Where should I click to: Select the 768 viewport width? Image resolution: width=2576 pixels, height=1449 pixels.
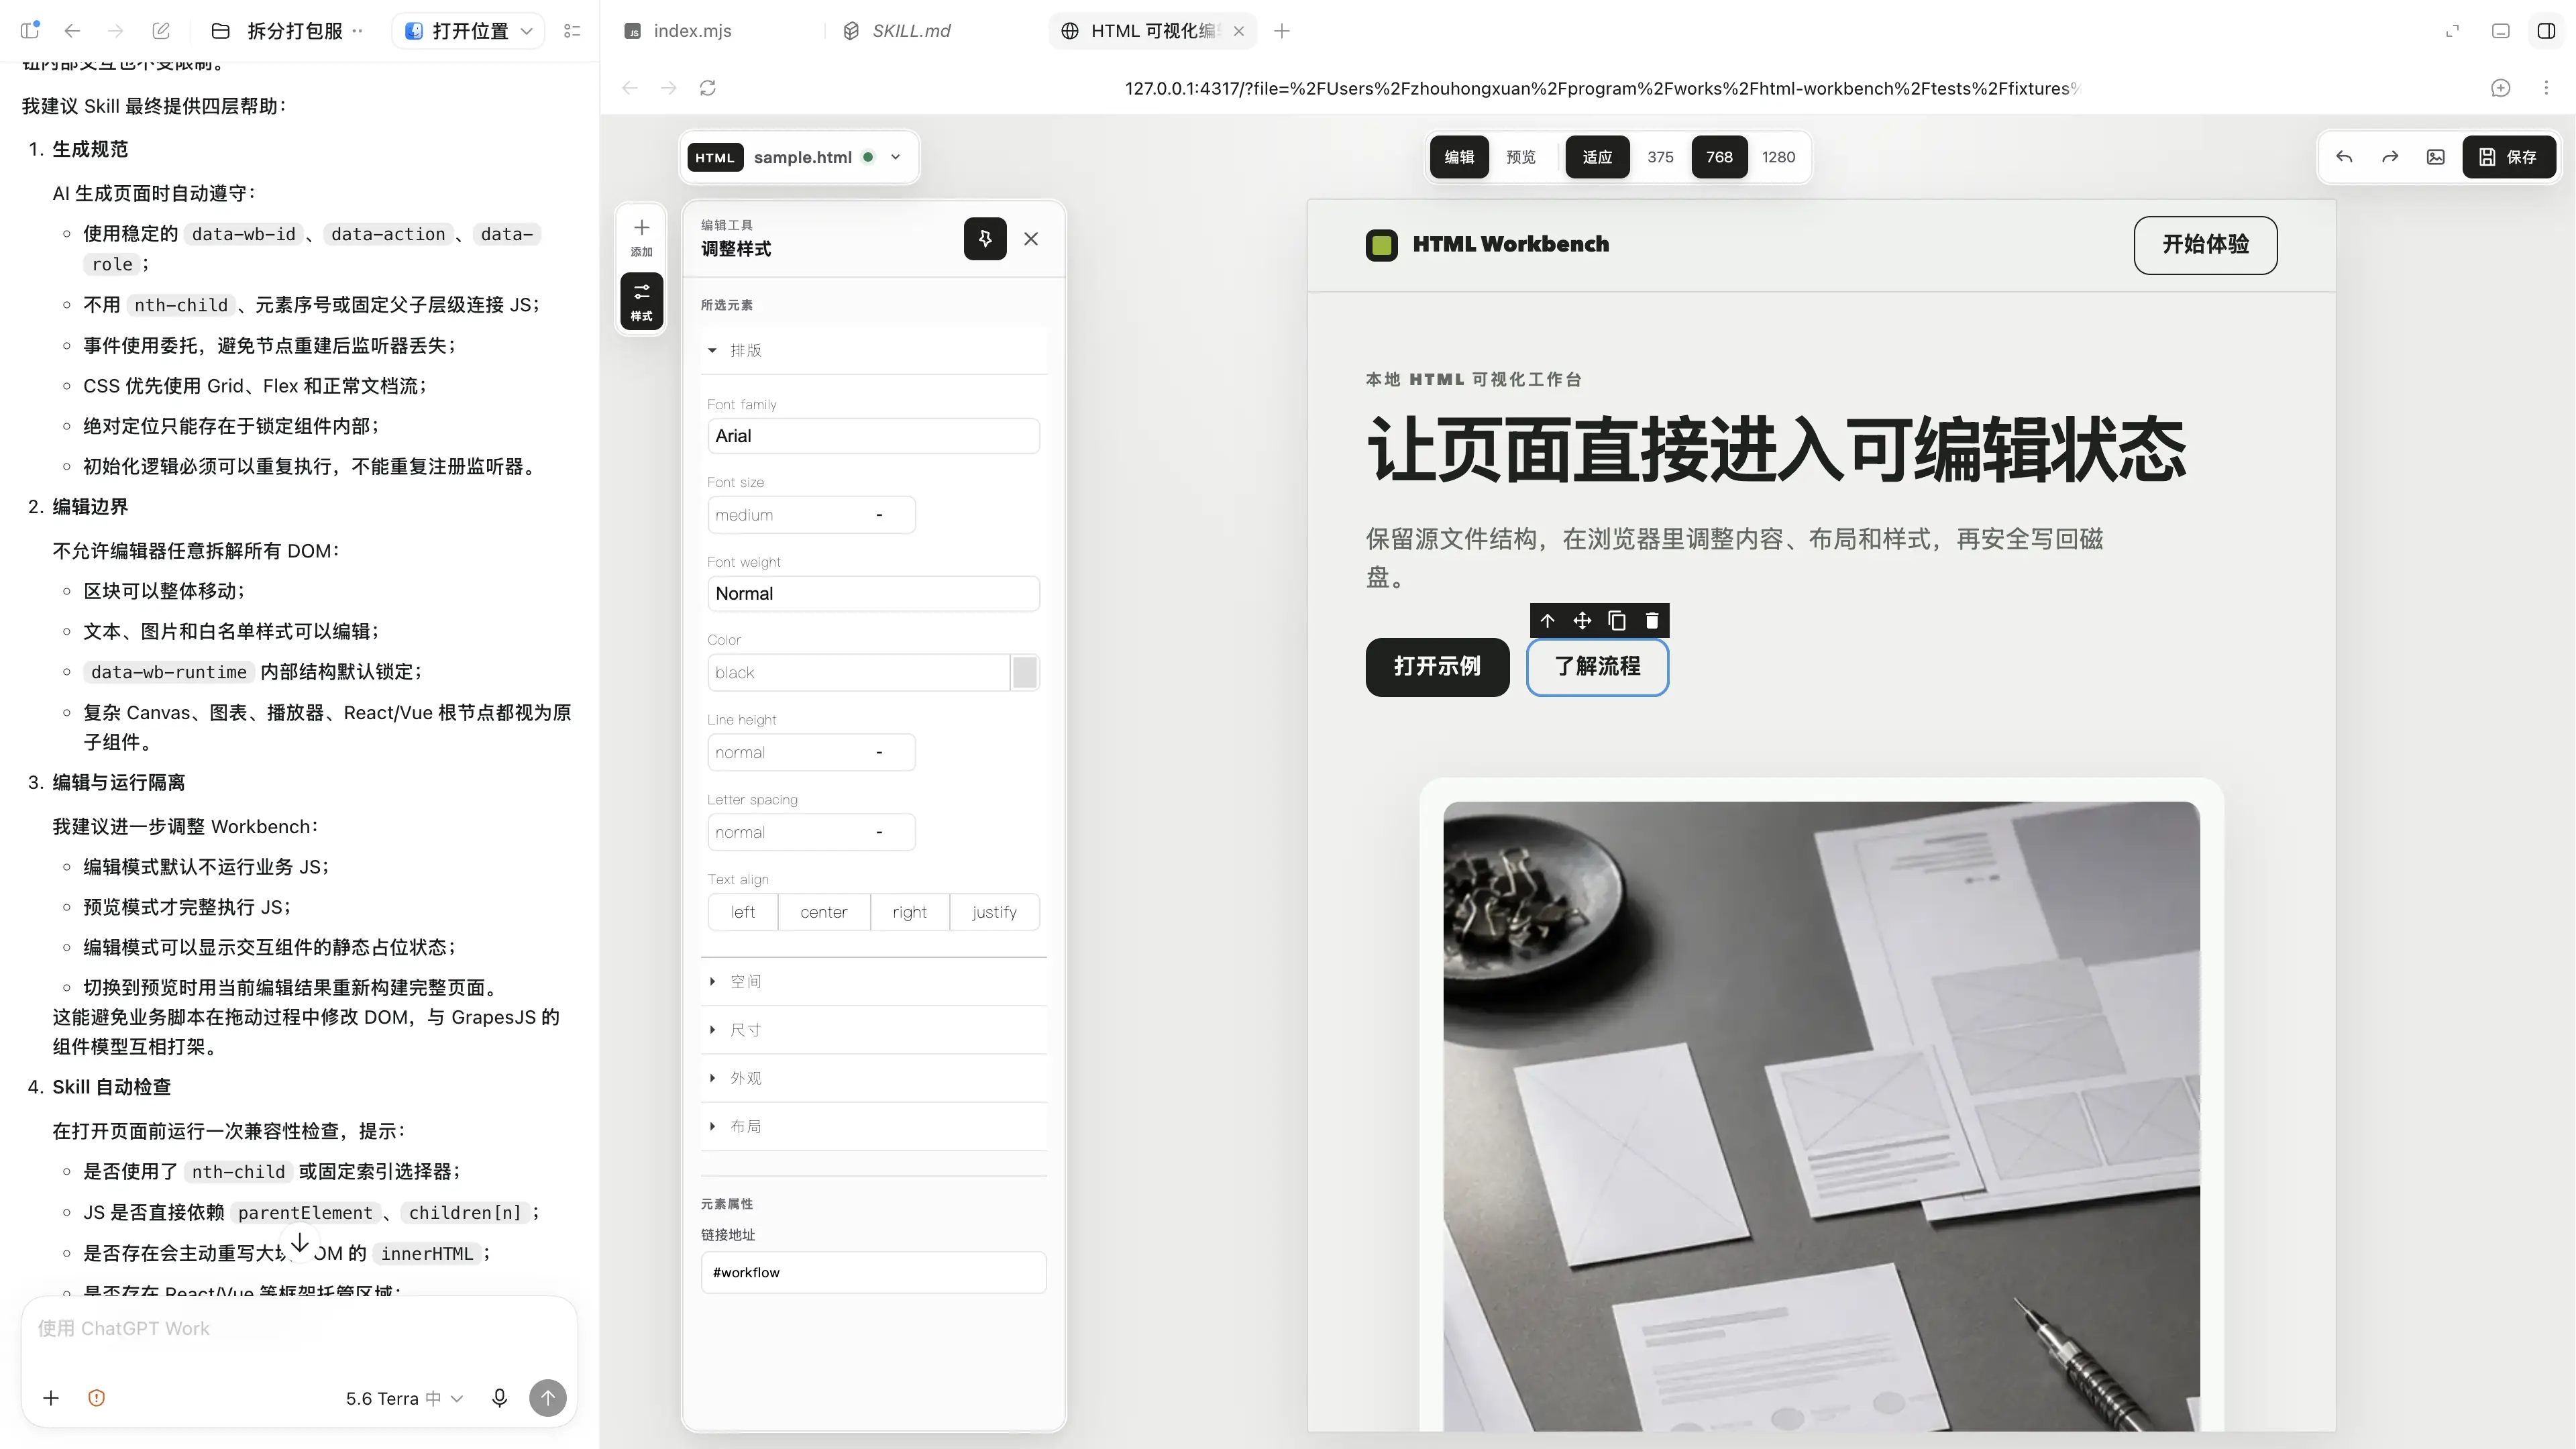(1719, 157)
